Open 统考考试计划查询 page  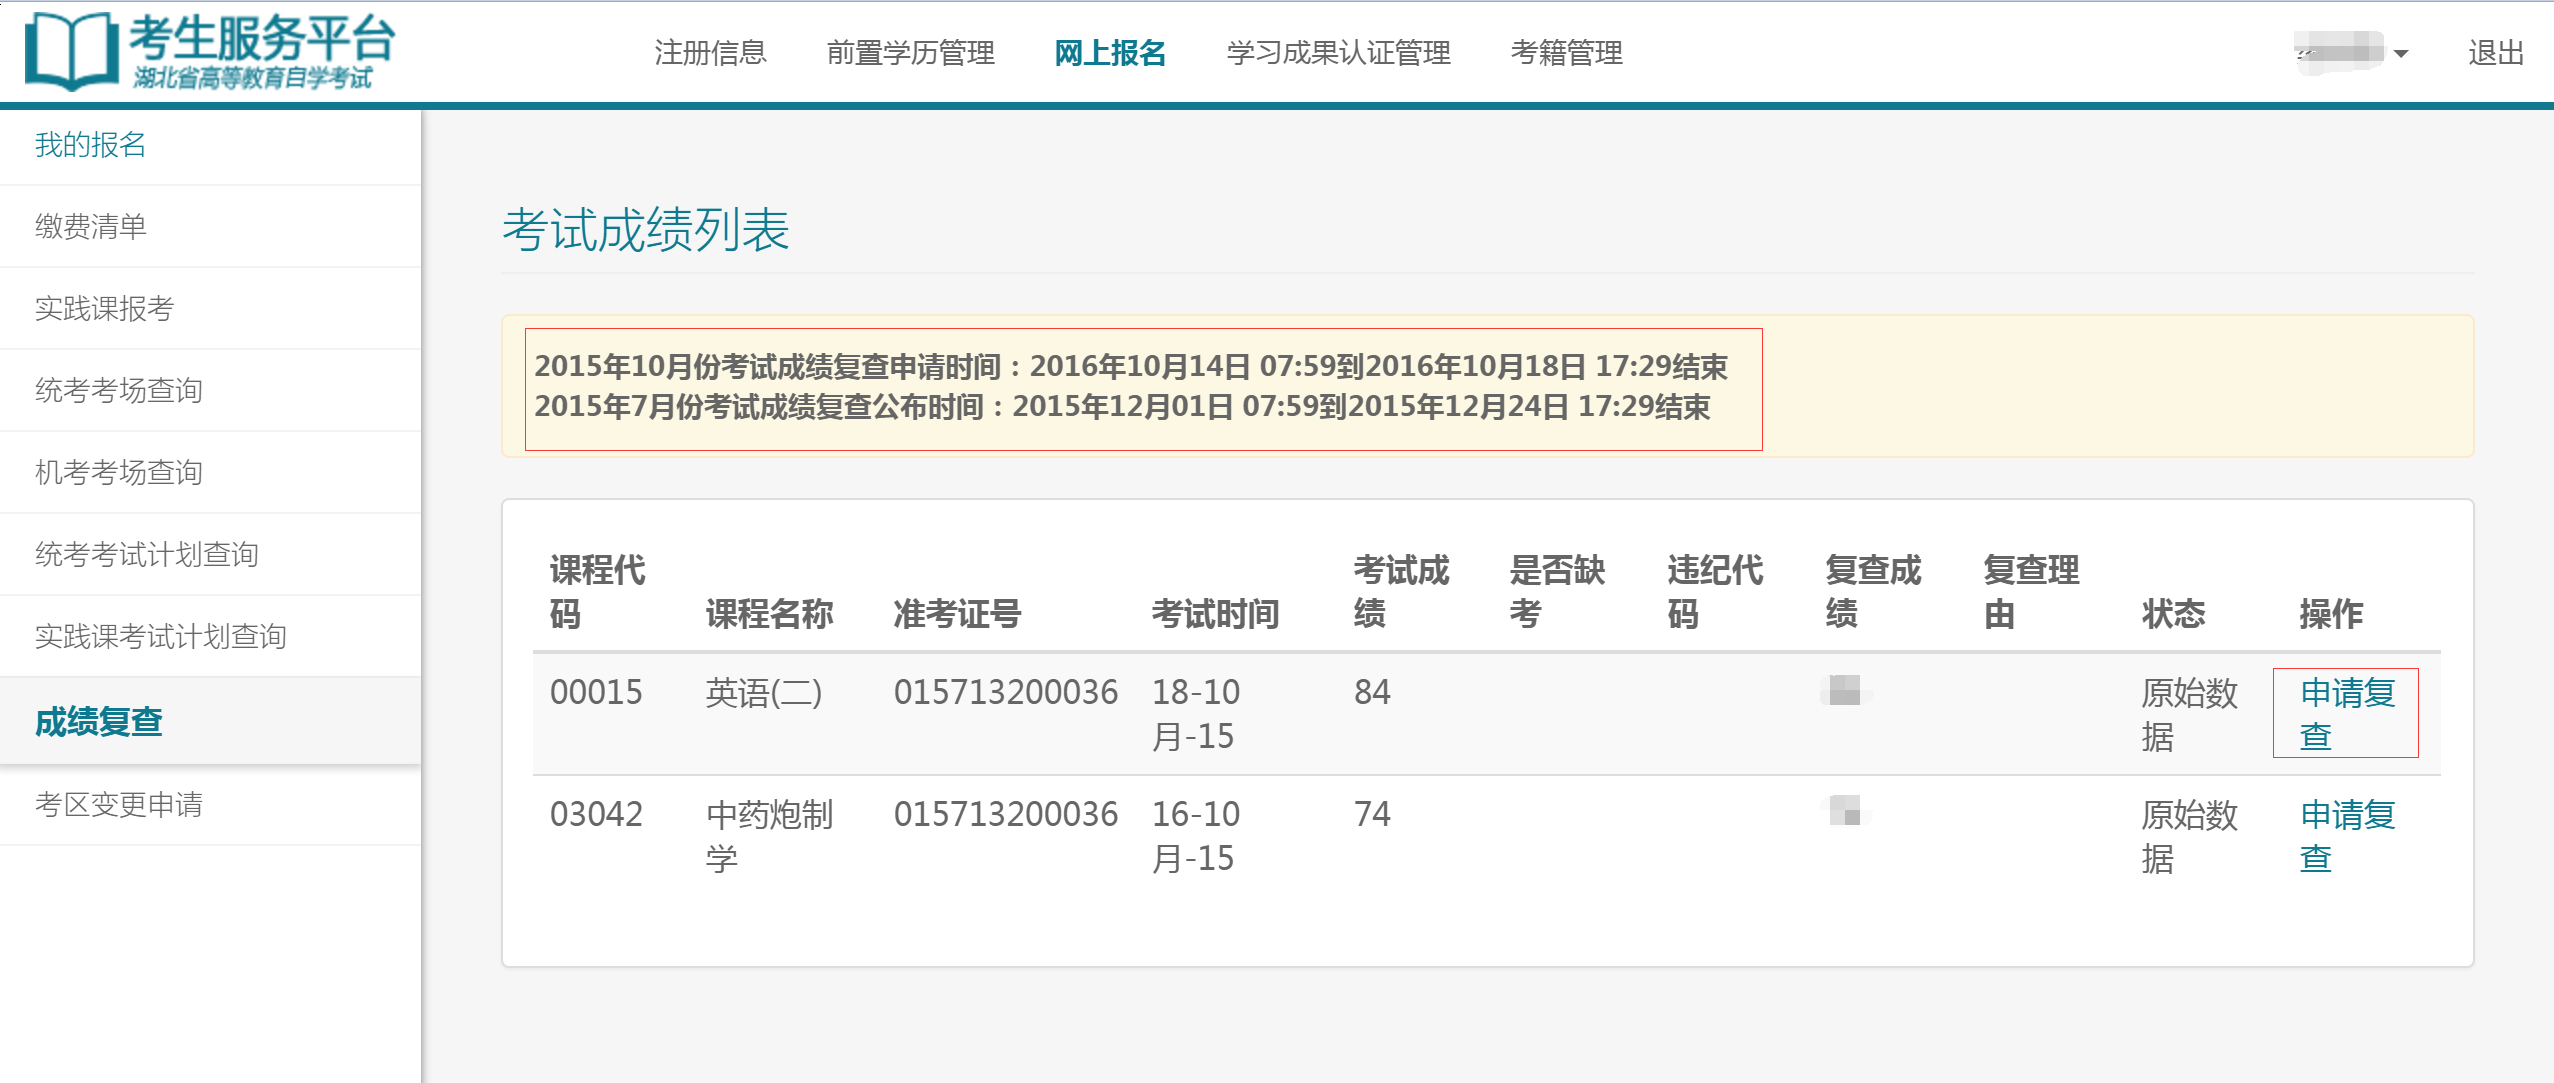pos(147,555)
